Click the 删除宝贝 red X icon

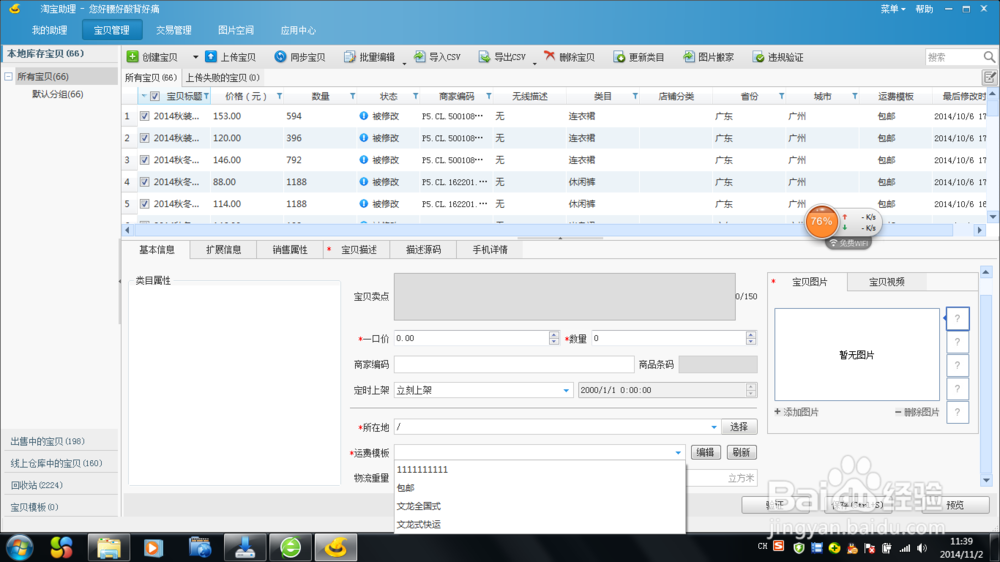point(549,57)
